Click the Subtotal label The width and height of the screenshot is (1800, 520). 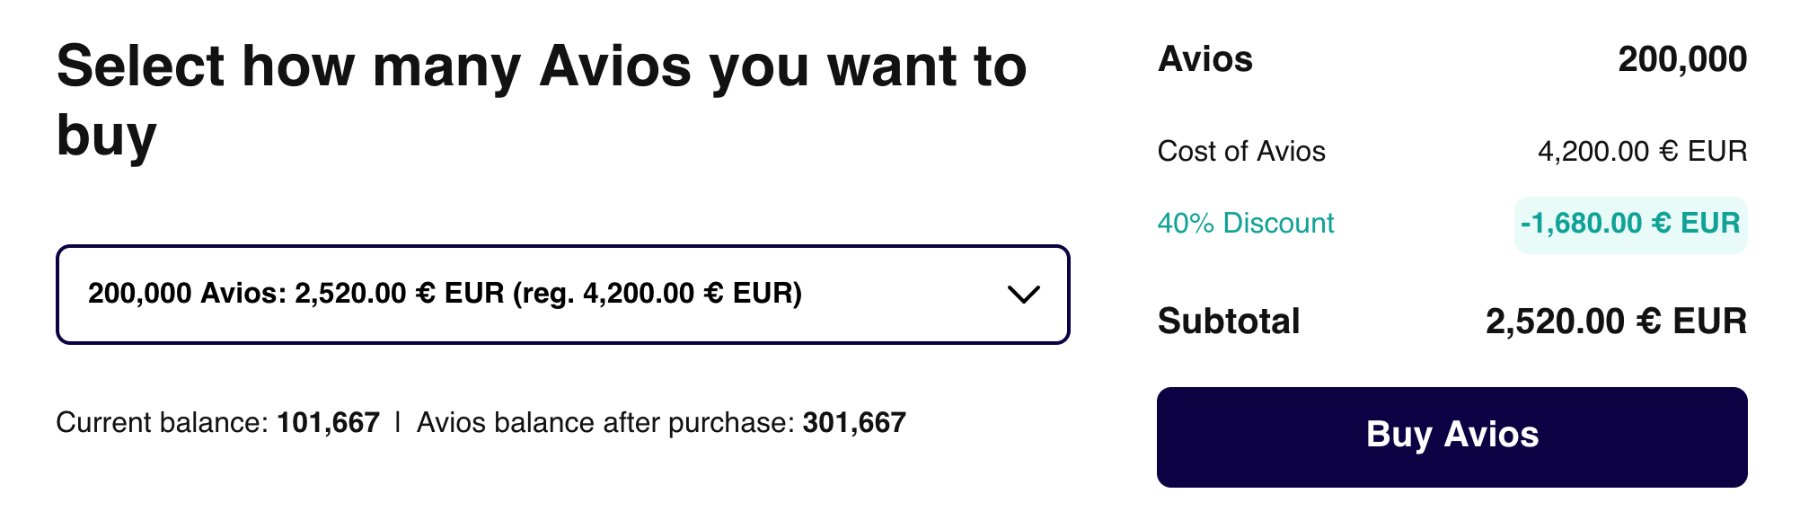click(1228, 321)
